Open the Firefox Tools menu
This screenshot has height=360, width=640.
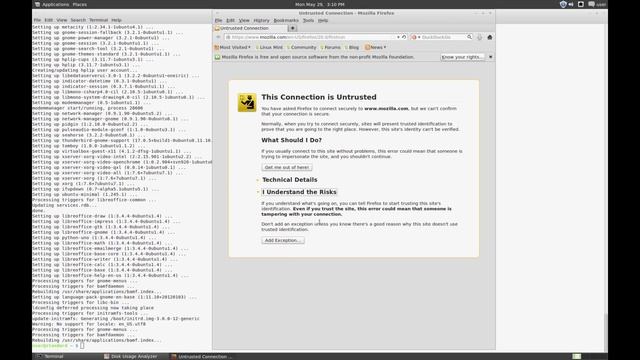pos(308,20)
